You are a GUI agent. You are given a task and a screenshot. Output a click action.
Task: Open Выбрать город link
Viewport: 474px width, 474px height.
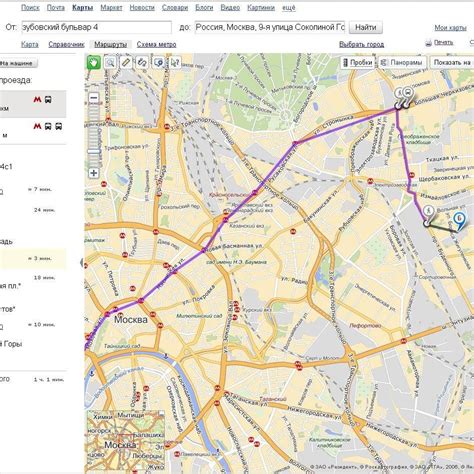click(362, 44)
